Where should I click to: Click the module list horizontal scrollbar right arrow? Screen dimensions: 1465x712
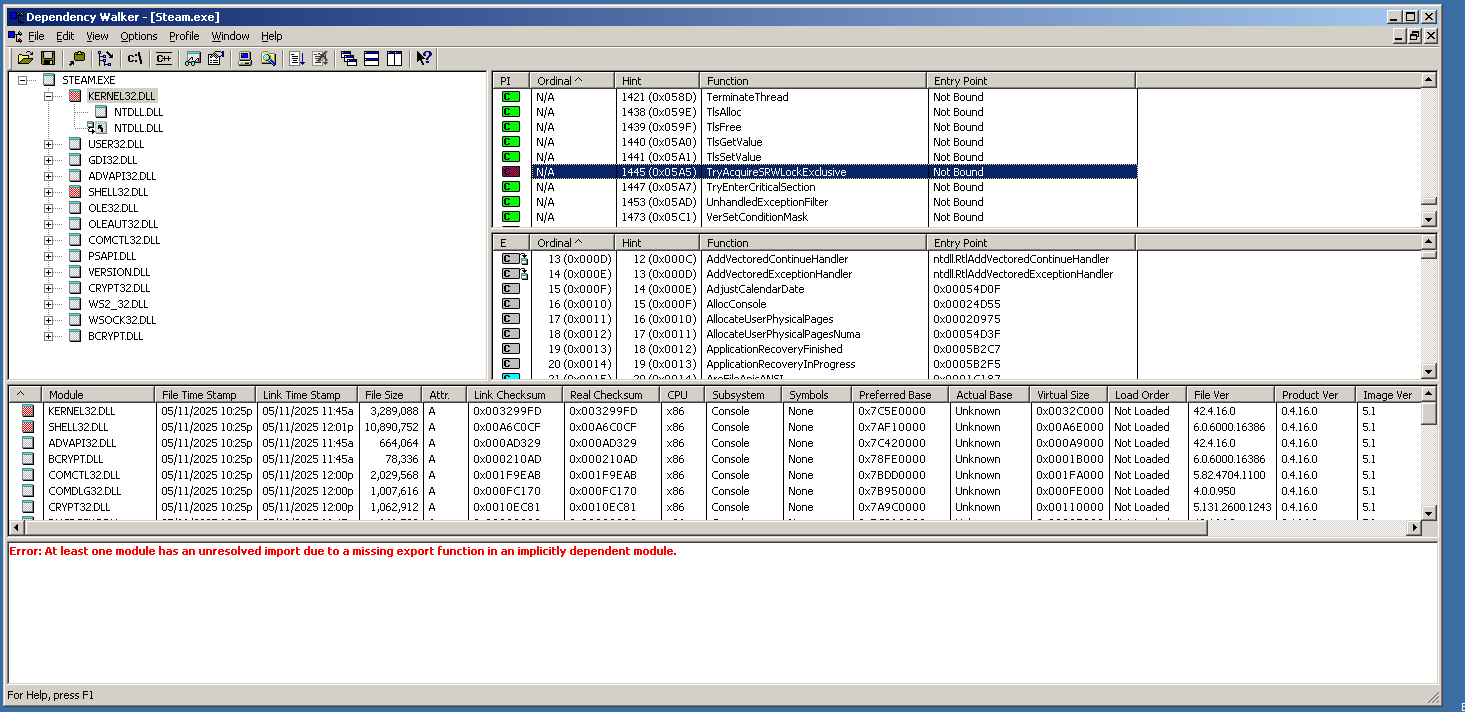[1414, 527]
